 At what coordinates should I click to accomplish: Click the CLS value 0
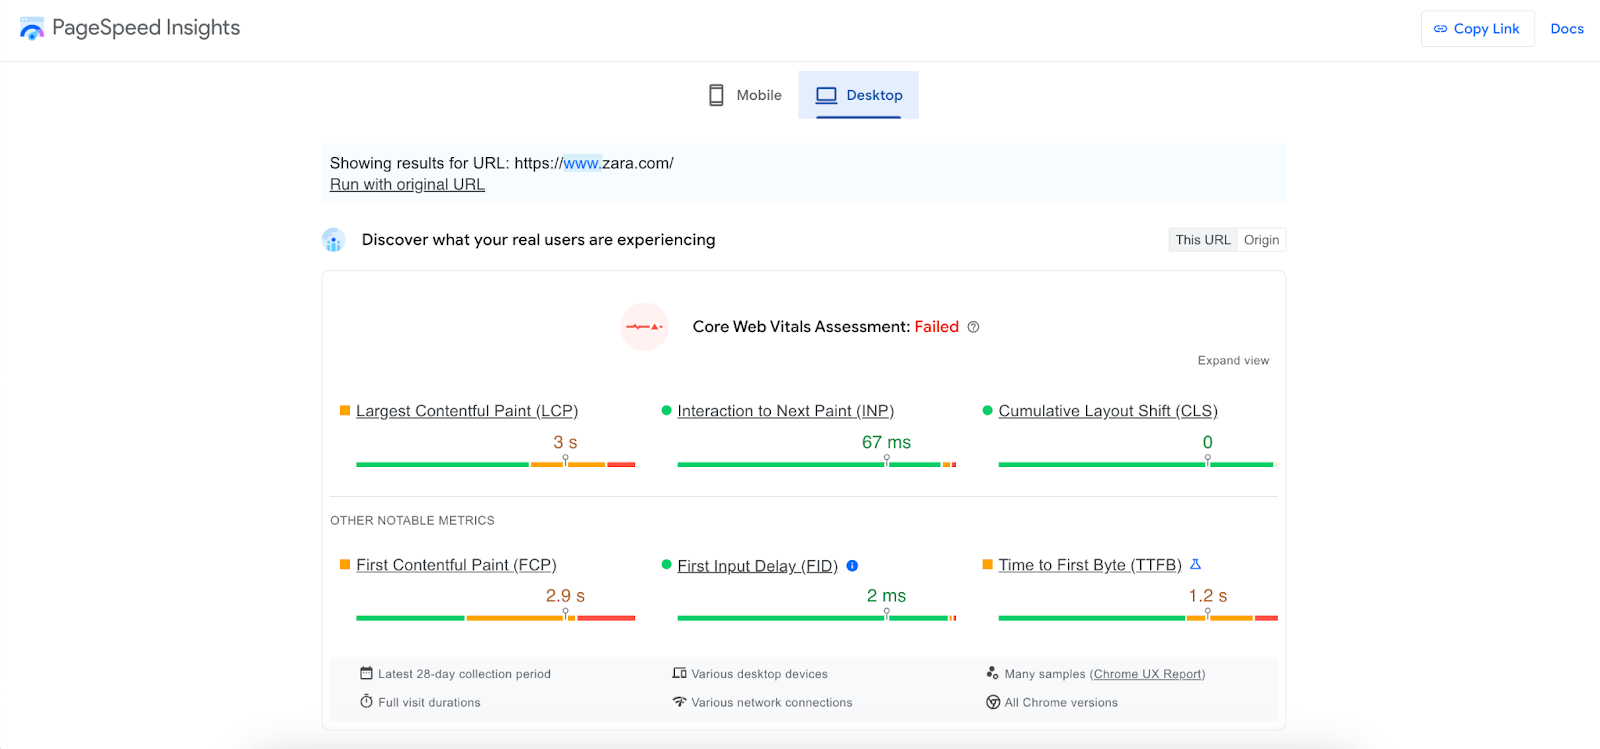point(1207,442)
